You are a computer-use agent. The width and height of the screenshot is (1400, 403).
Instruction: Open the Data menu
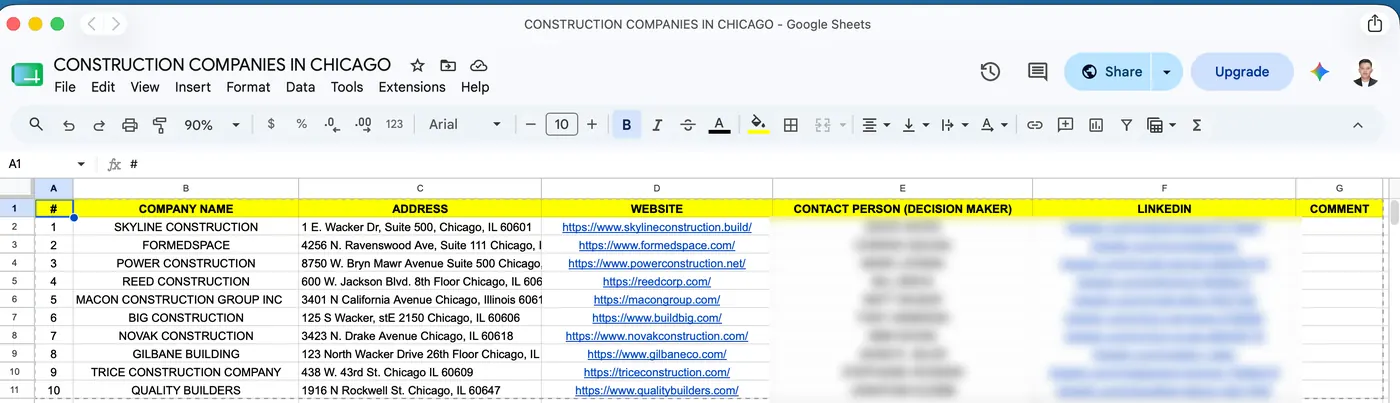tap(301, 87)
